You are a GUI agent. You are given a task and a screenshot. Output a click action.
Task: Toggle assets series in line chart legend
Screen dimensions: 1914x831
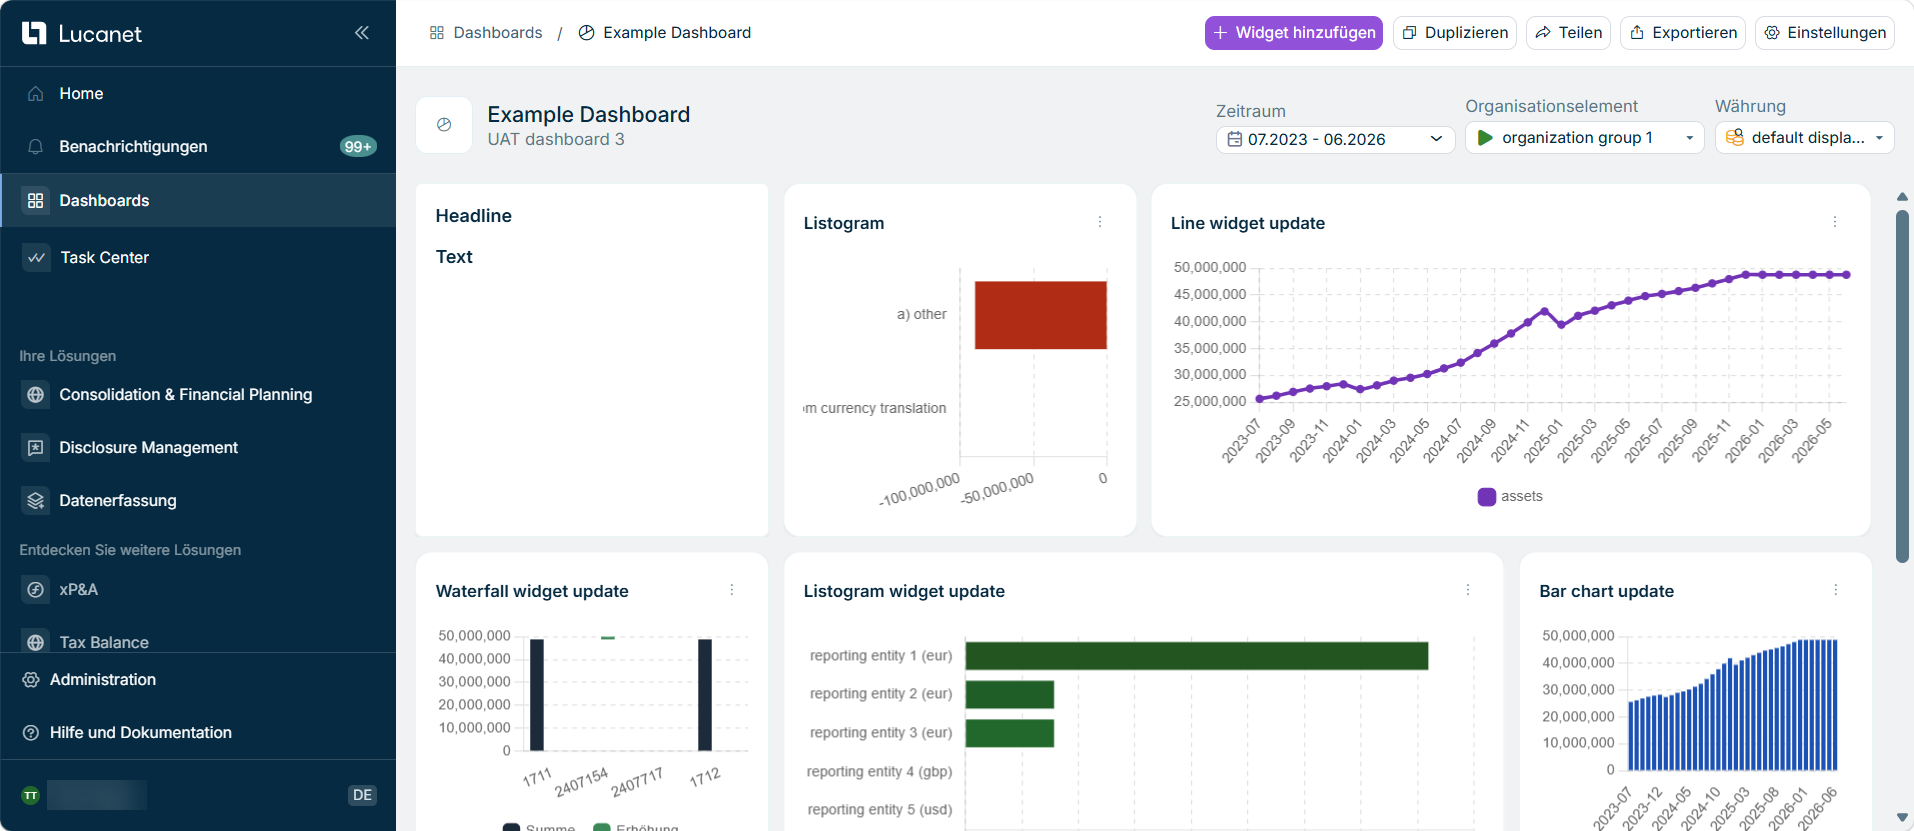pyautogui.click(x=1510, y=496)
